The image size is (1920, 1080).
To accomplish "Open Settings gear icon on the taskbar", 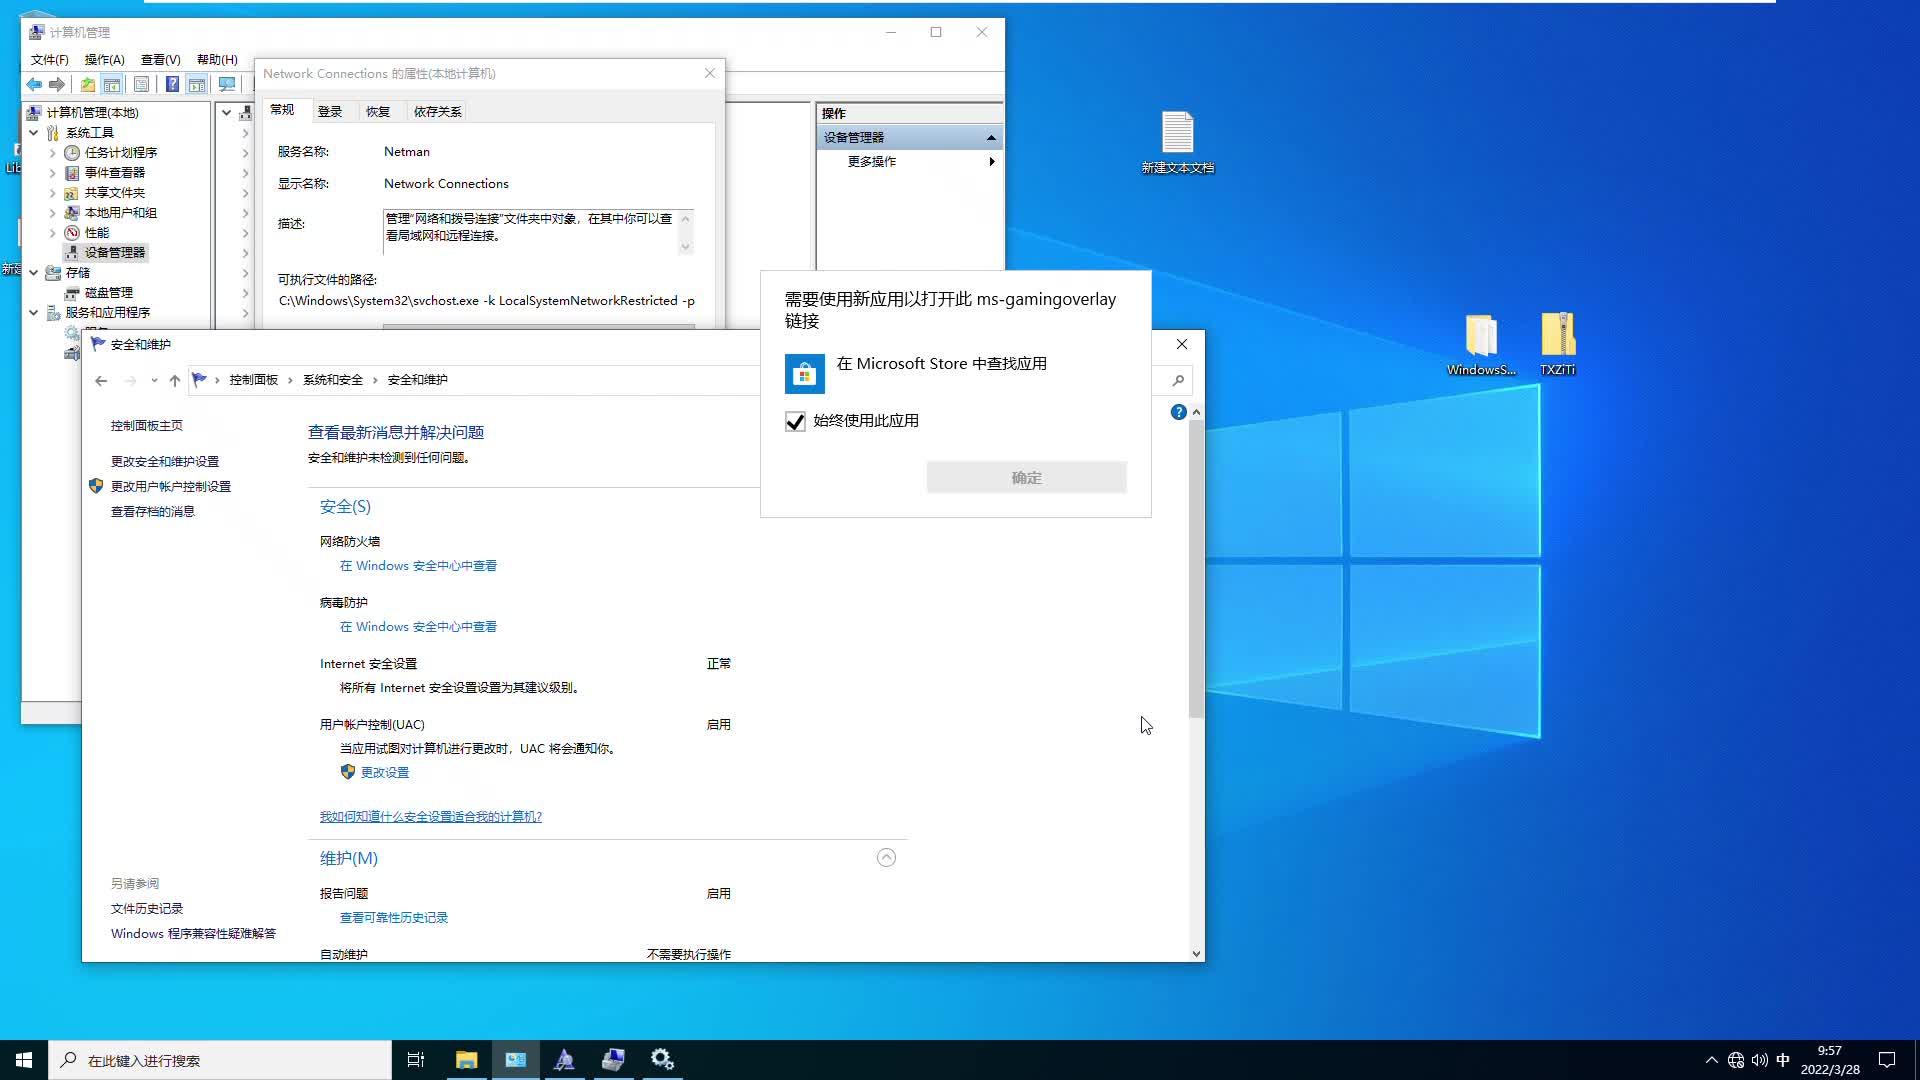I will point(662,1059).
